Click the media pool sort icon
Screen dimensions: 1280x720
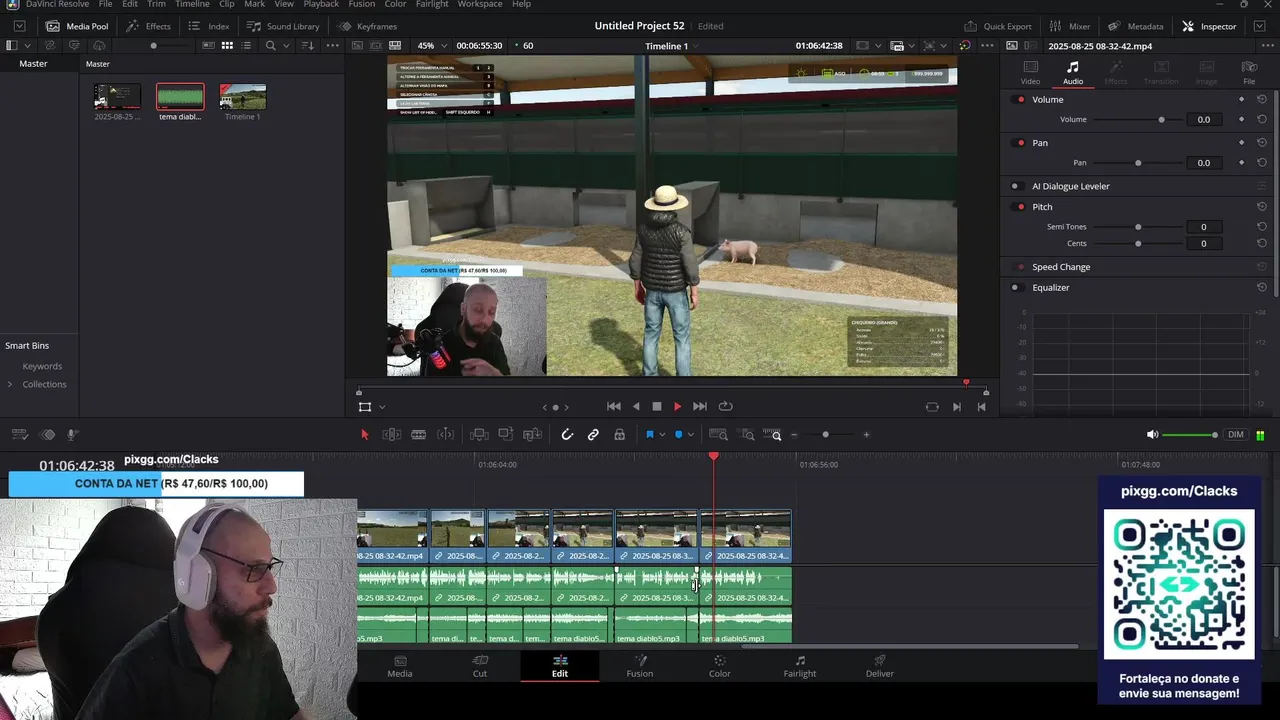click(308, 46)
